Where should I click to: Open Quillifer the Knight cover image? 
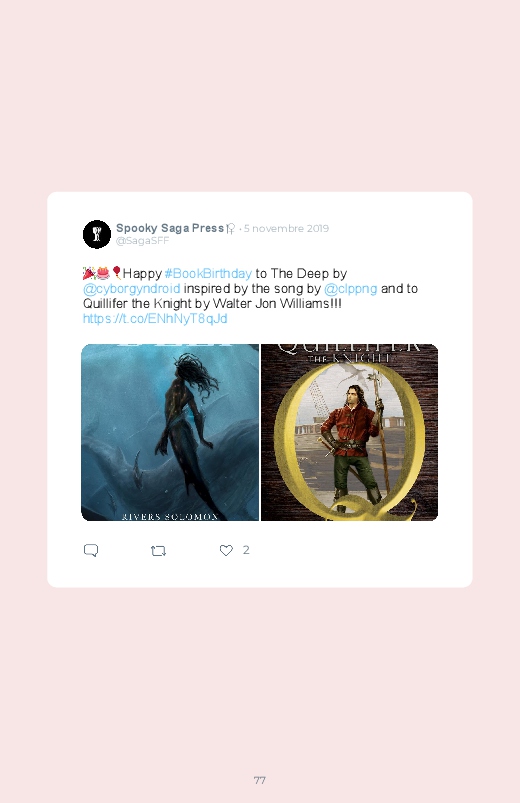point(349,432)
